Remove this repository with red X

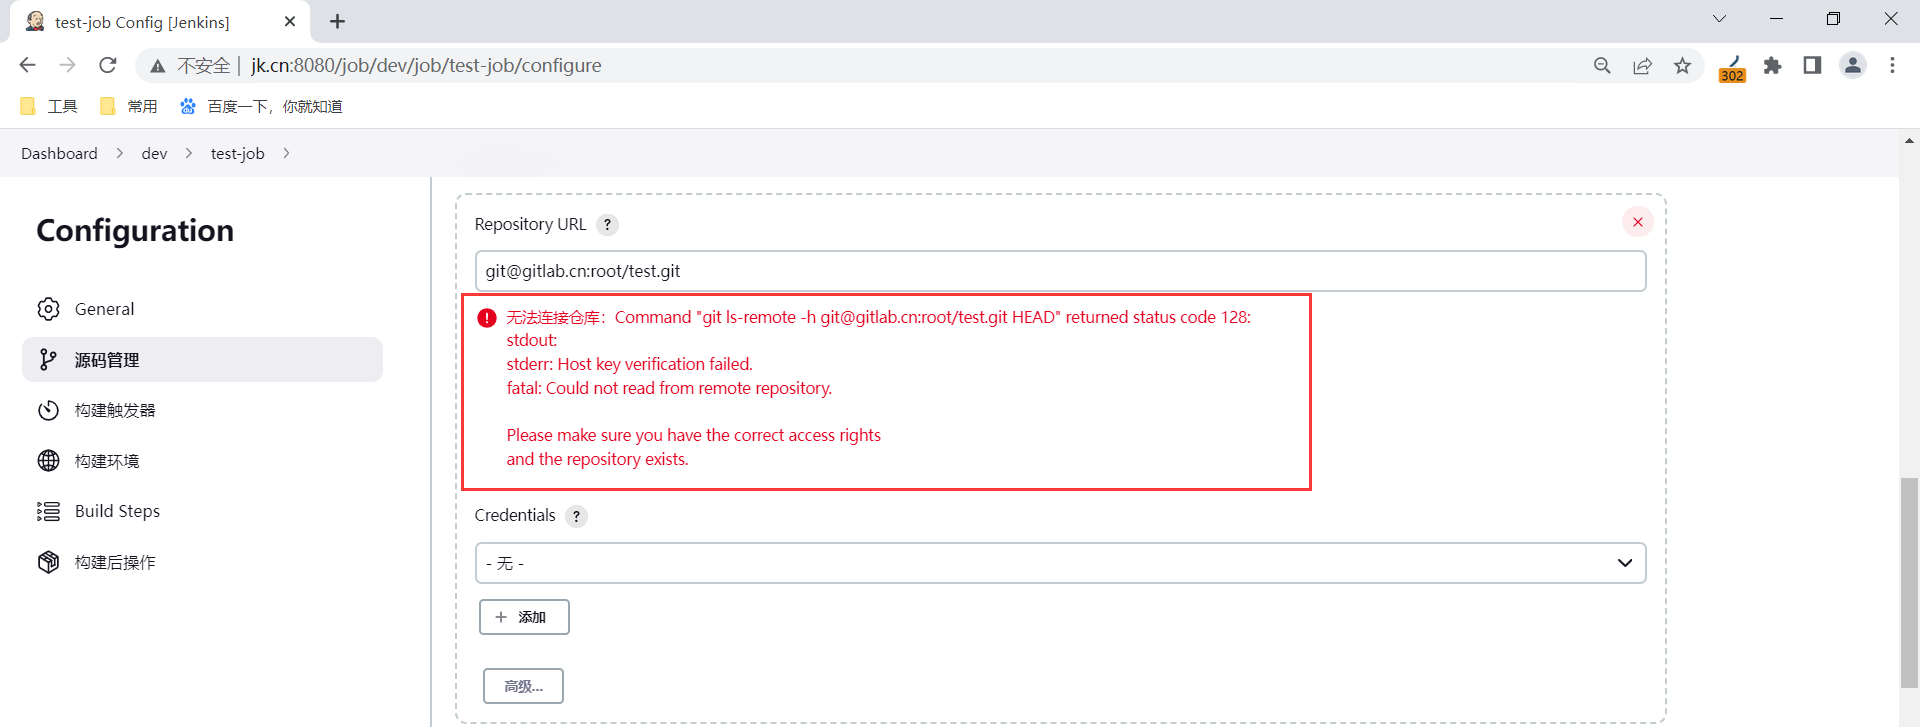(x=1637, y=222)
